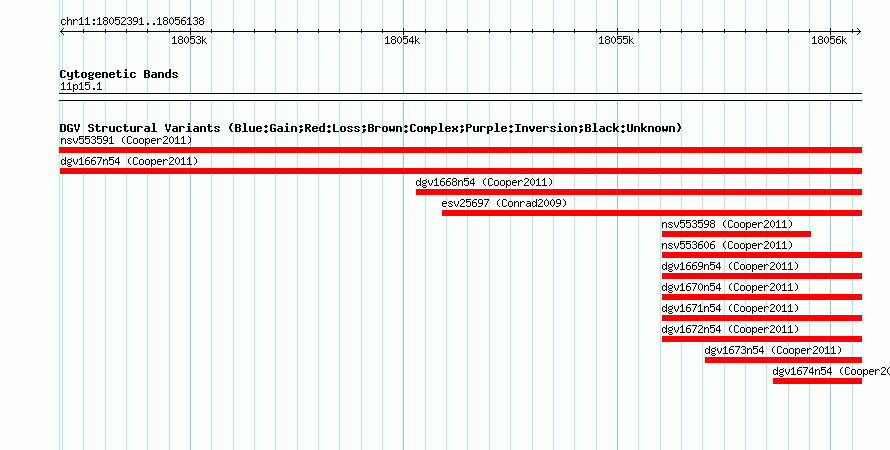890x450 pixels.
Task: Click the 18053k ruler mark
Action: [x=189, y=40]
